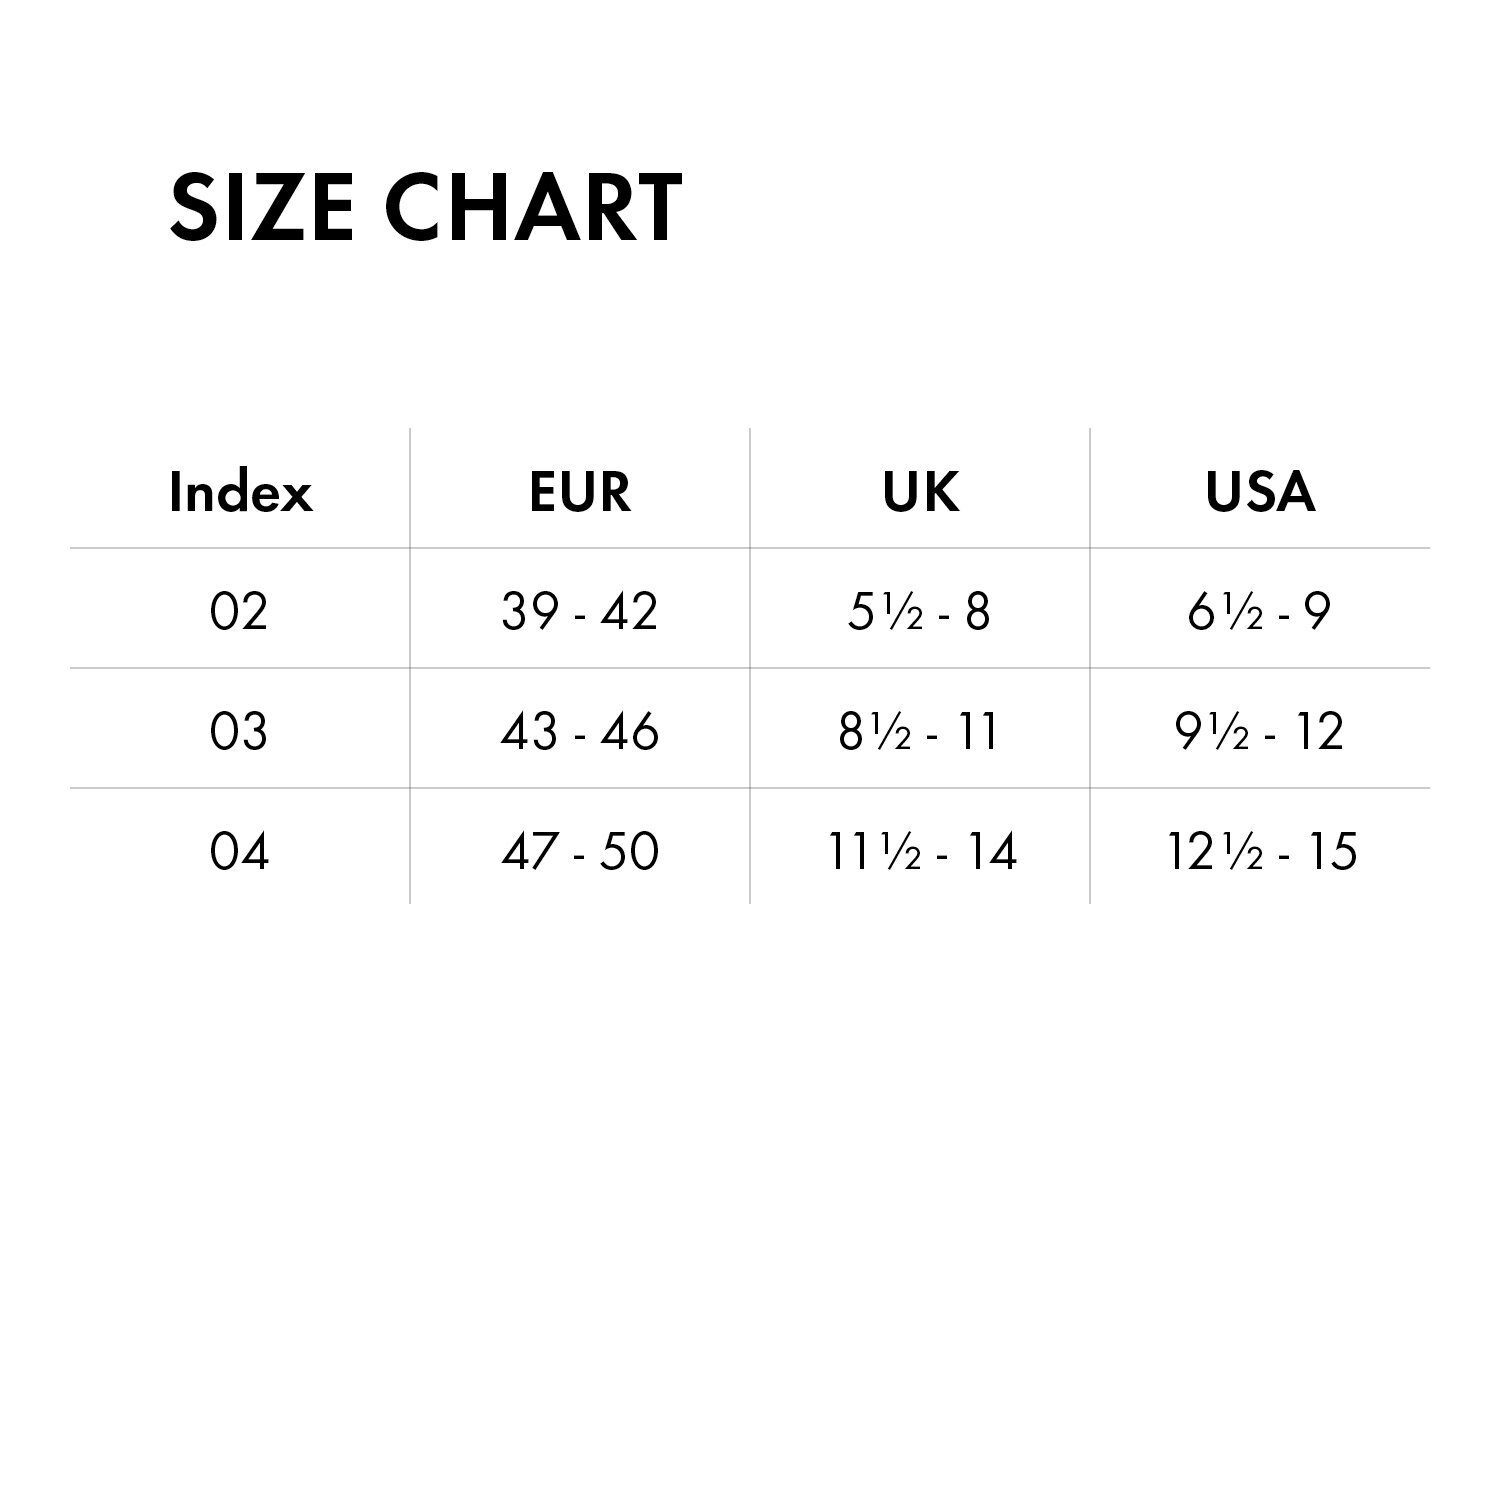Pick the USA size range 9½ - 12
This screenshot has width=1500, height=1500.
coord(1259,731)
